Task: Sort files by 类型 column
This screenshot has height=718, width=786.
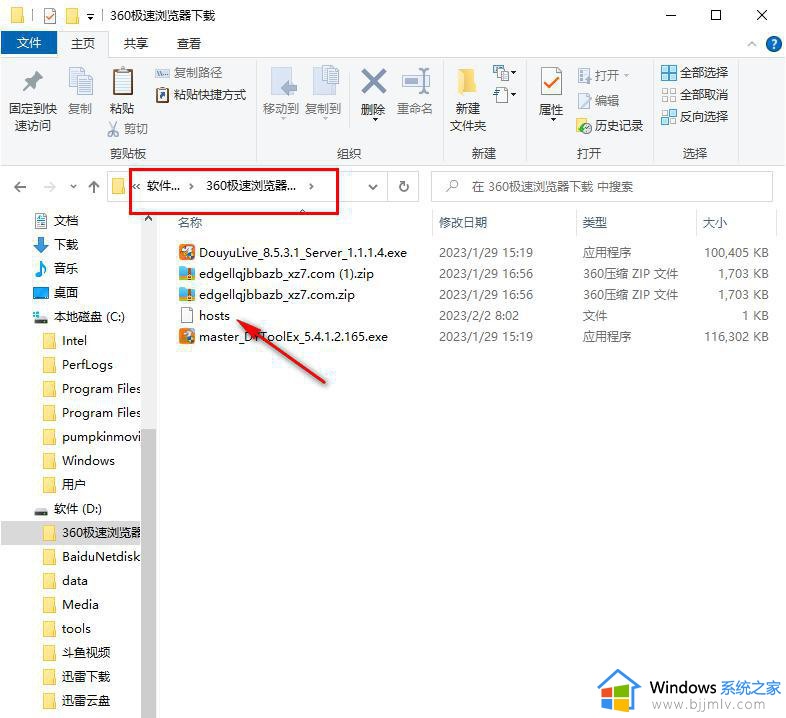Action: [x=595, y=223]
